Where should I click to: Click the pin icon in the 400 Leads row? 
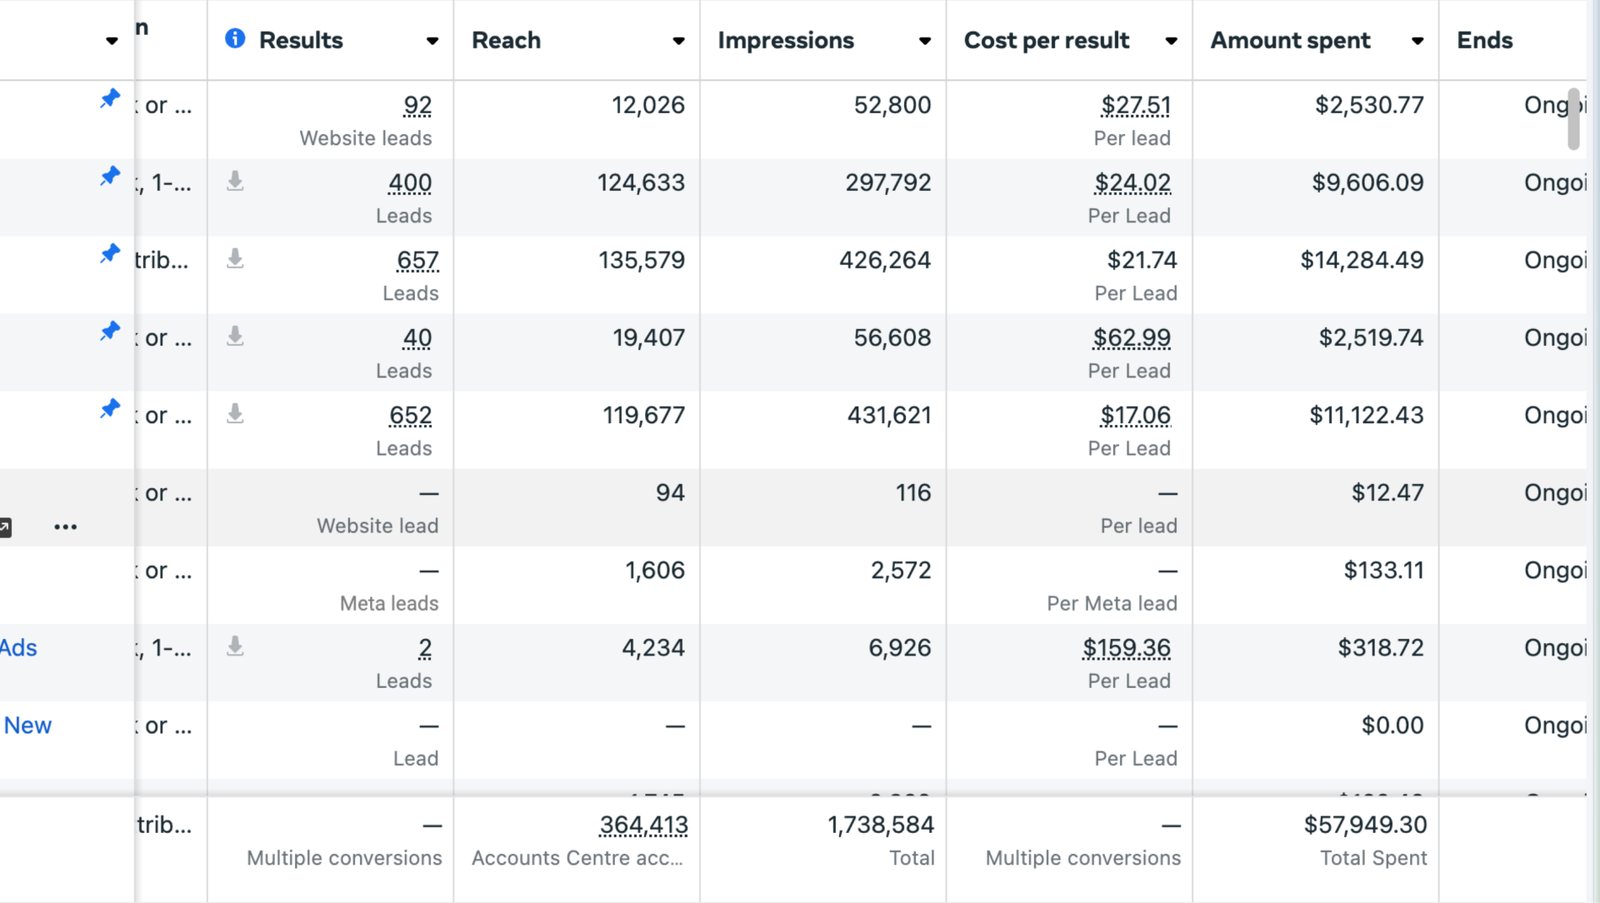click(110, 176)
